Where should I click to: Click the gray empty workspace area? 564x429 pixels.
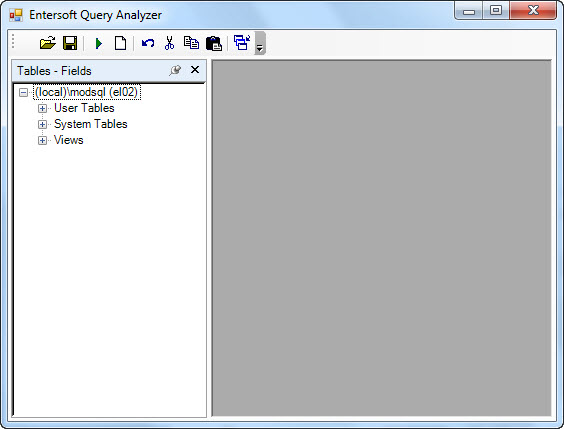[382, 238]
